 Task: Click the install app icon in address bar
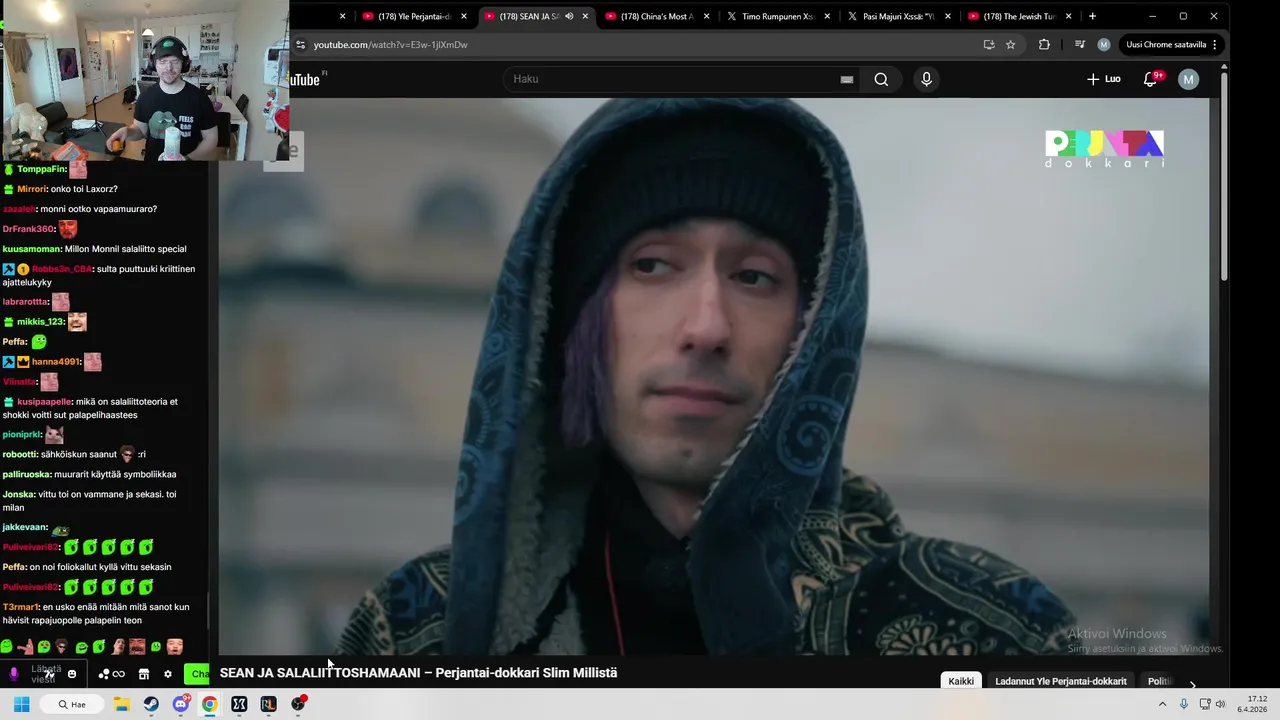pyautogui.click(x=989, y=44)
